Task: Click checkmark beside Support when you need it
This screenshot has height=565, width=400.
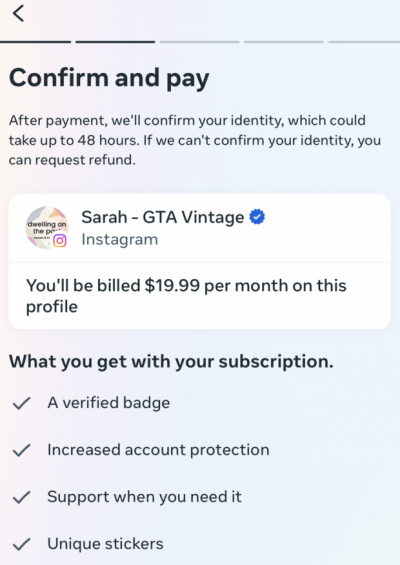Action: coord(22,497)
